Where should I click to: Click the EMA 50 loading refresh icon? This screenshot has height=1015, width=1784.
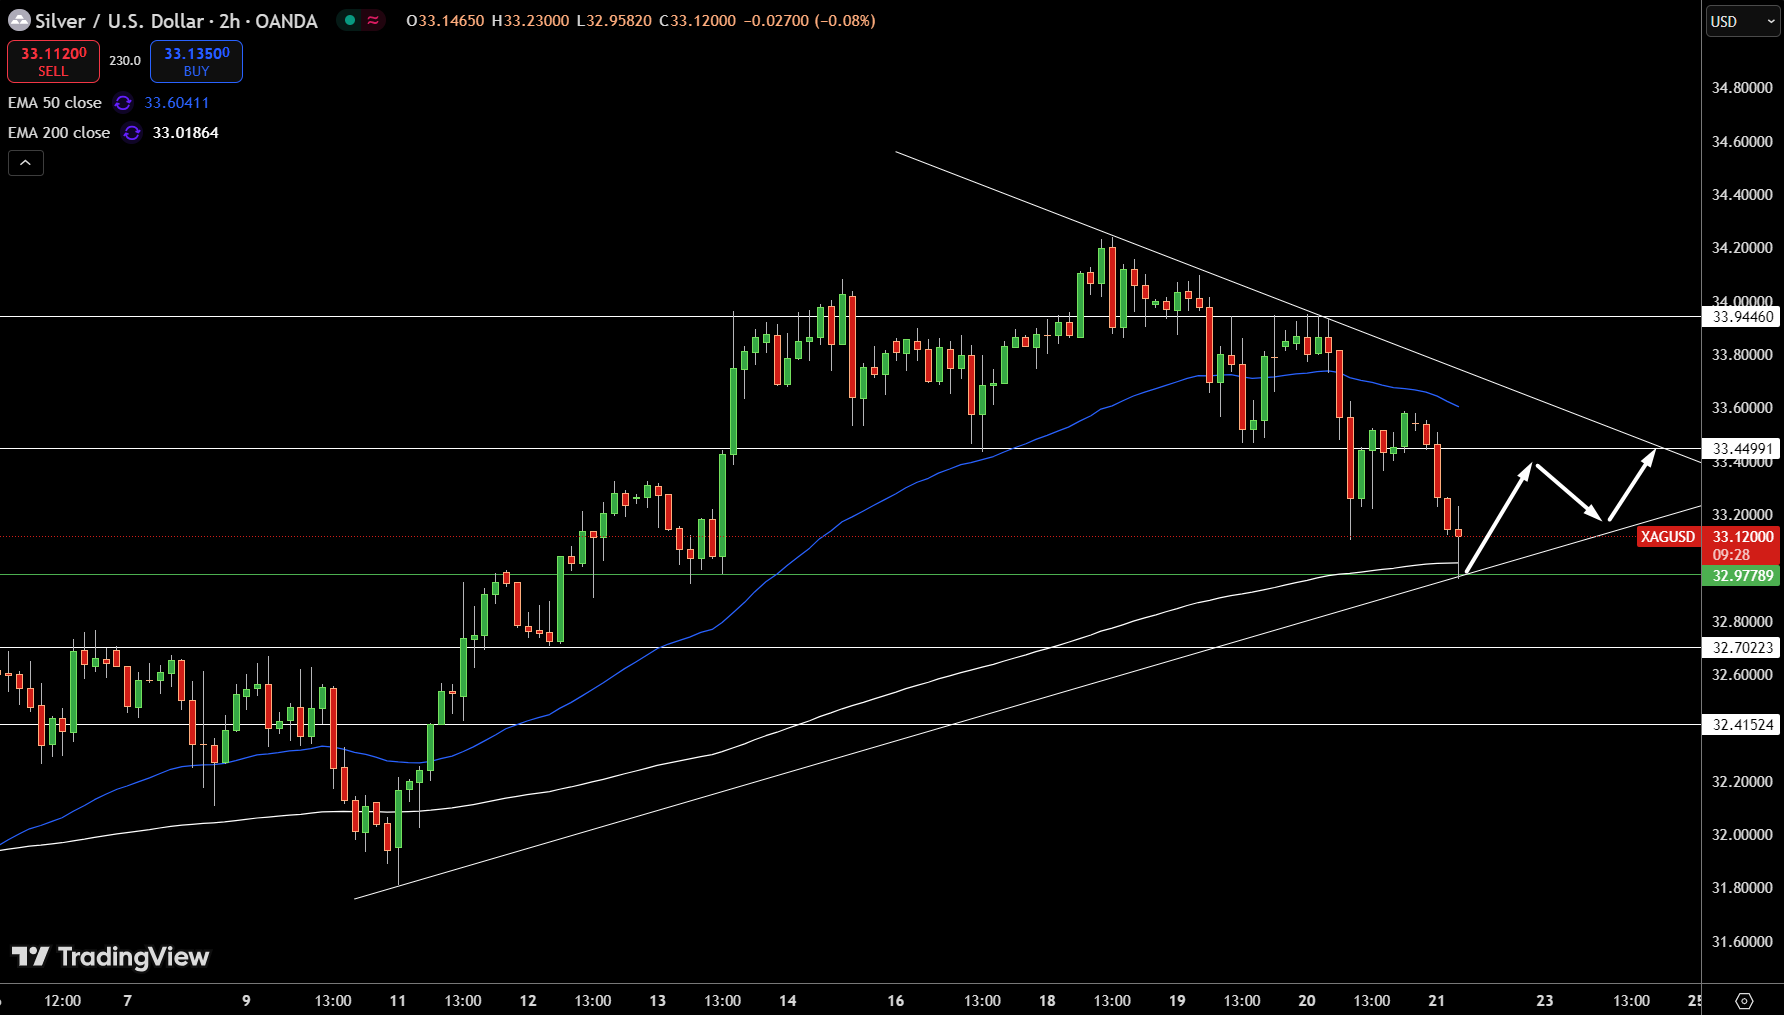pos(123,103)
